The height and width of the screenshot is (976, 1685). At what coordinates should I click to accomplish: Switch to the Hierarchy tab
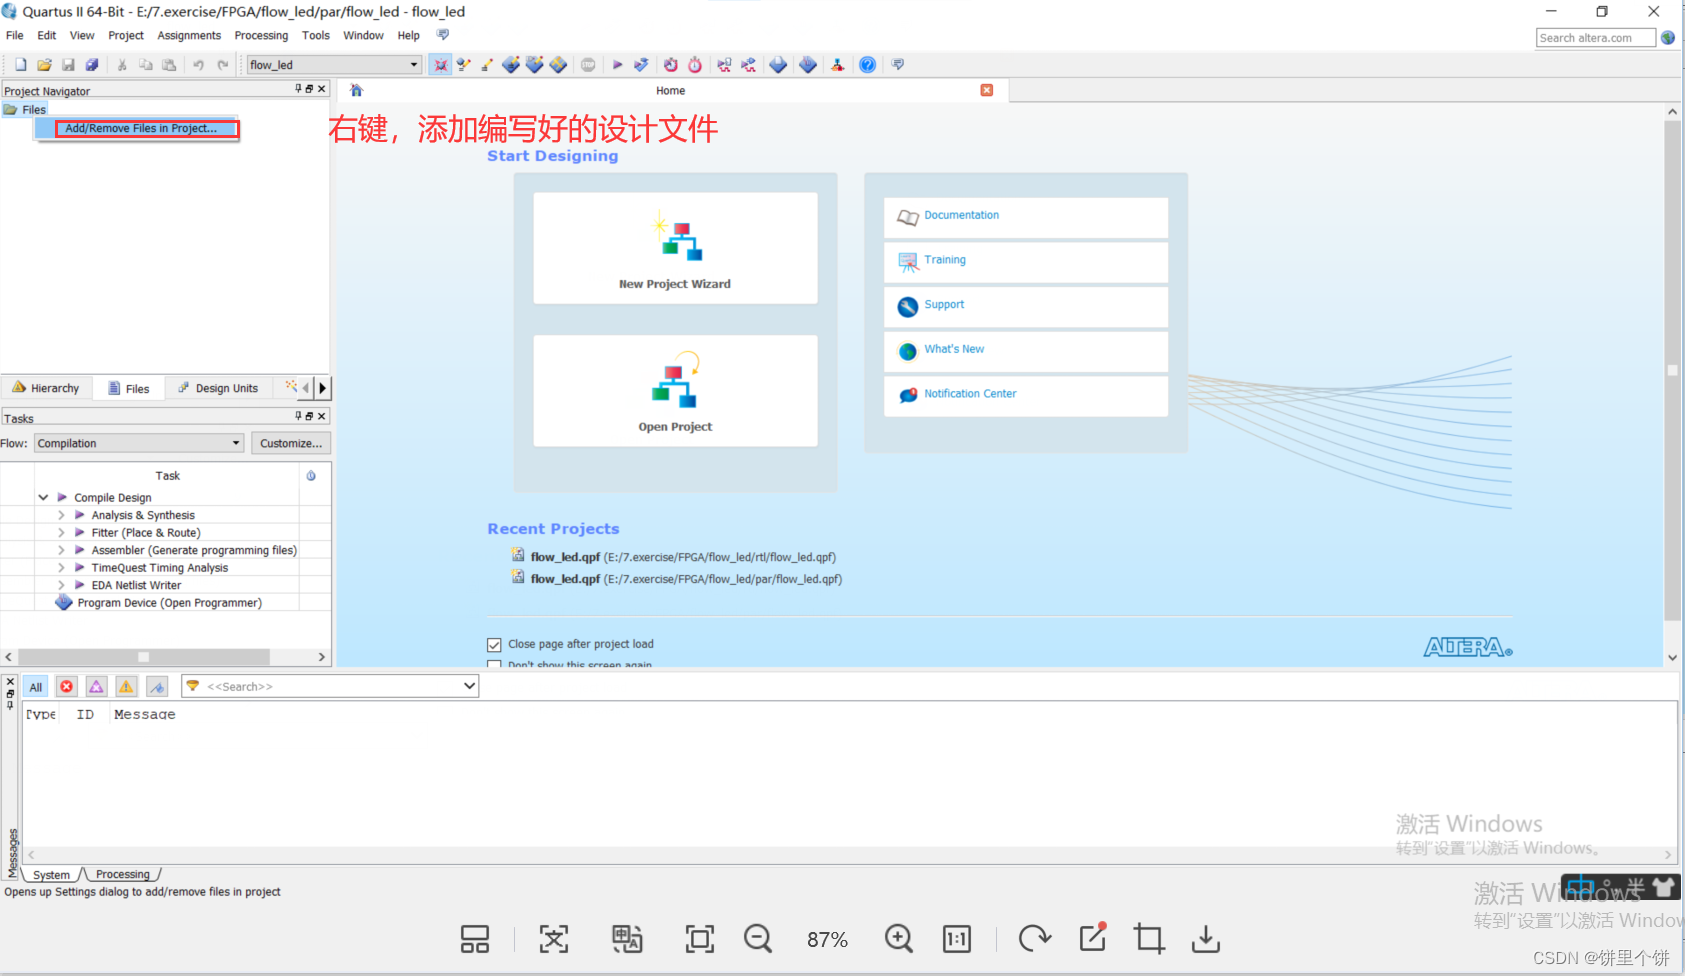click(x=46, y=388)
